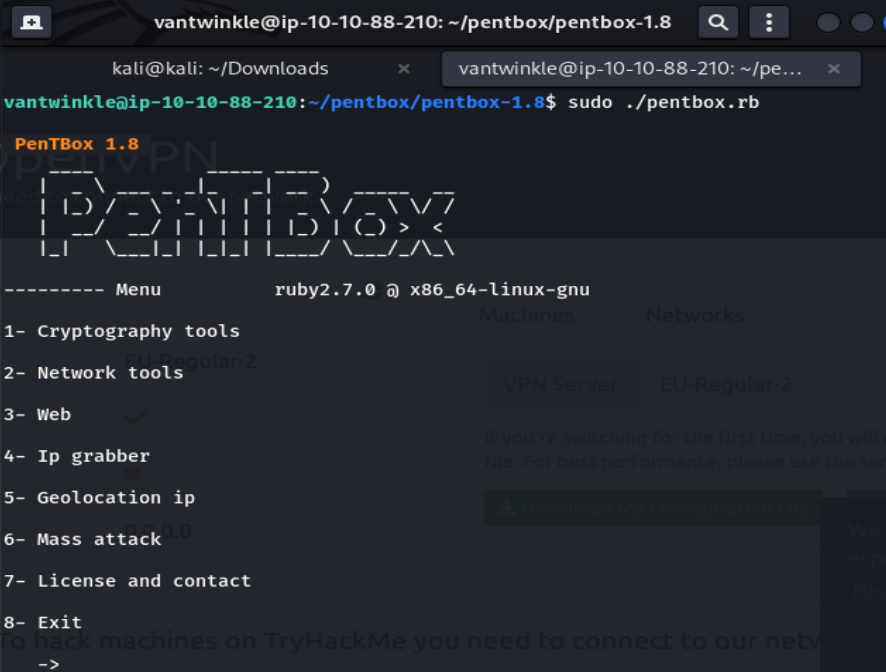Switch to the kali@kali Downloads tab
886x672 pixels.
pyautogui.click(x=220, y=69)
